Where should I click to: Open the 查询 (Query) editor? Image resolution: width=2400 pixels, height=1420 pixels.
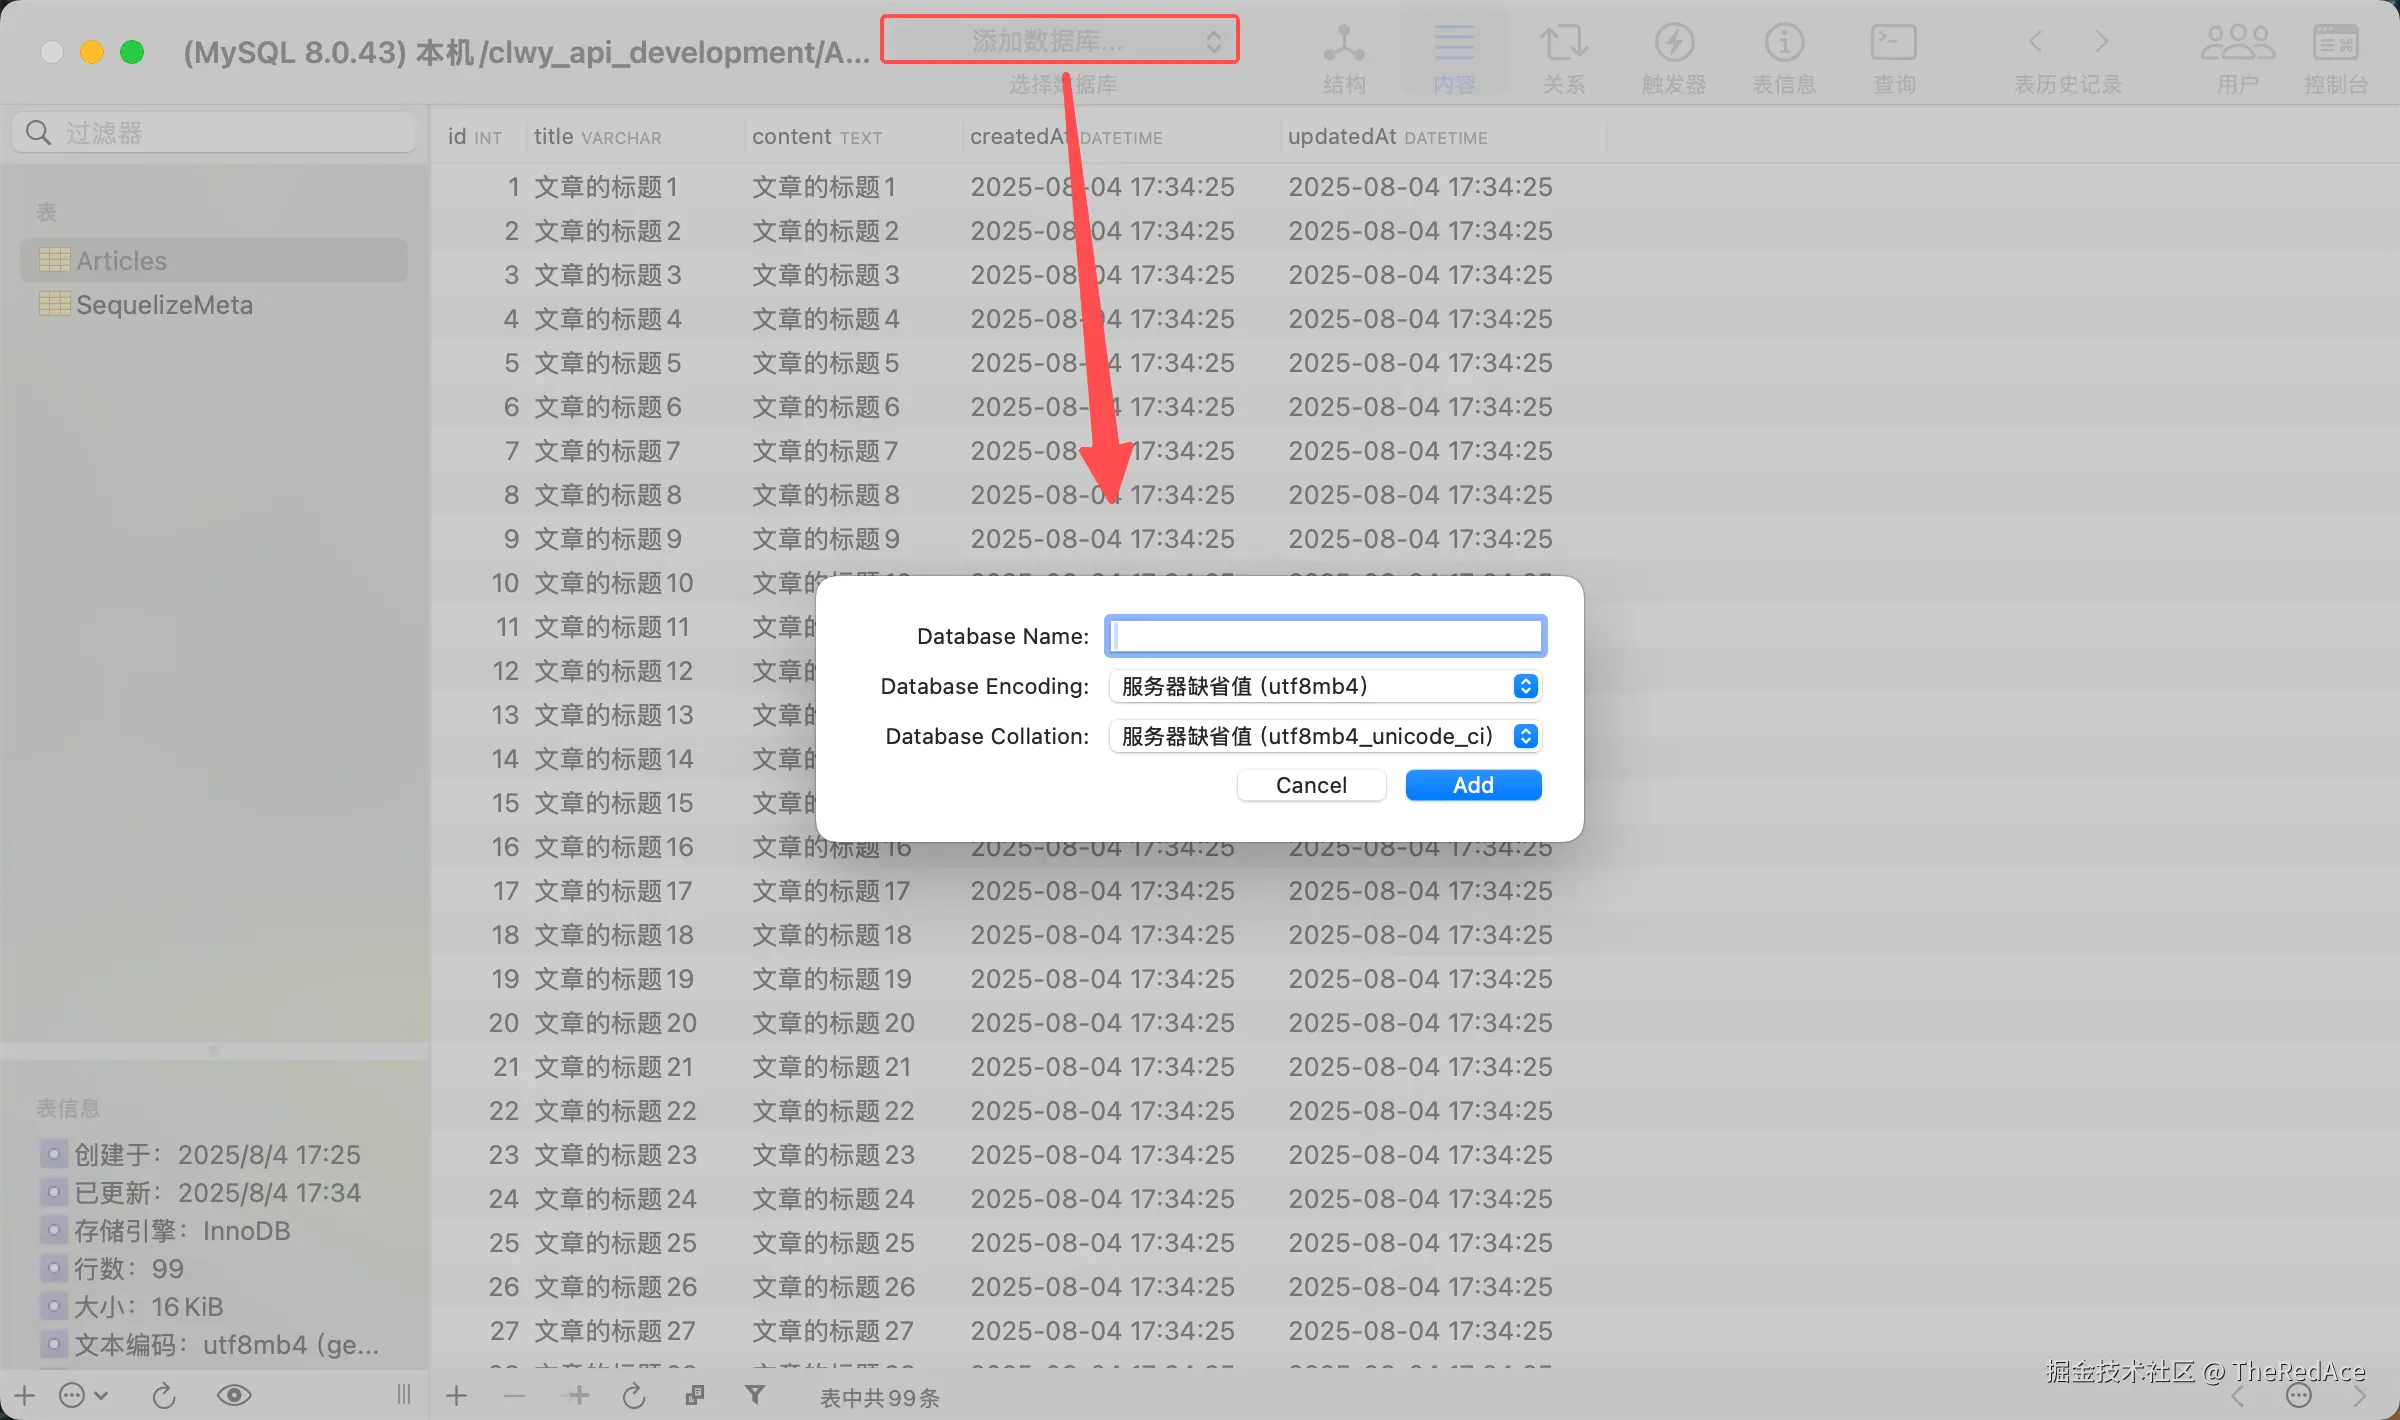click(x=1893, y=56)
